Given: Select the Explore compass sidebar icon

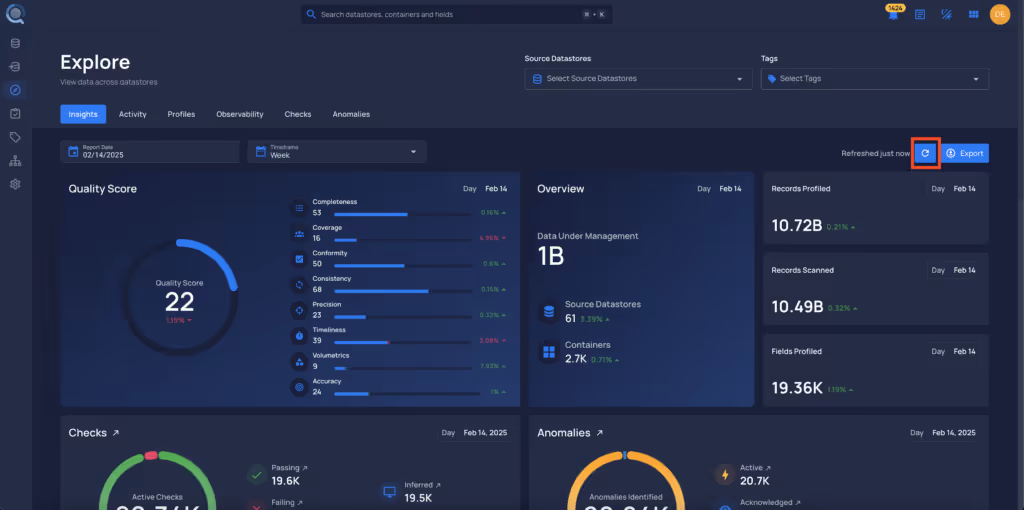Looking at the screenshot, I should [15, 90].
